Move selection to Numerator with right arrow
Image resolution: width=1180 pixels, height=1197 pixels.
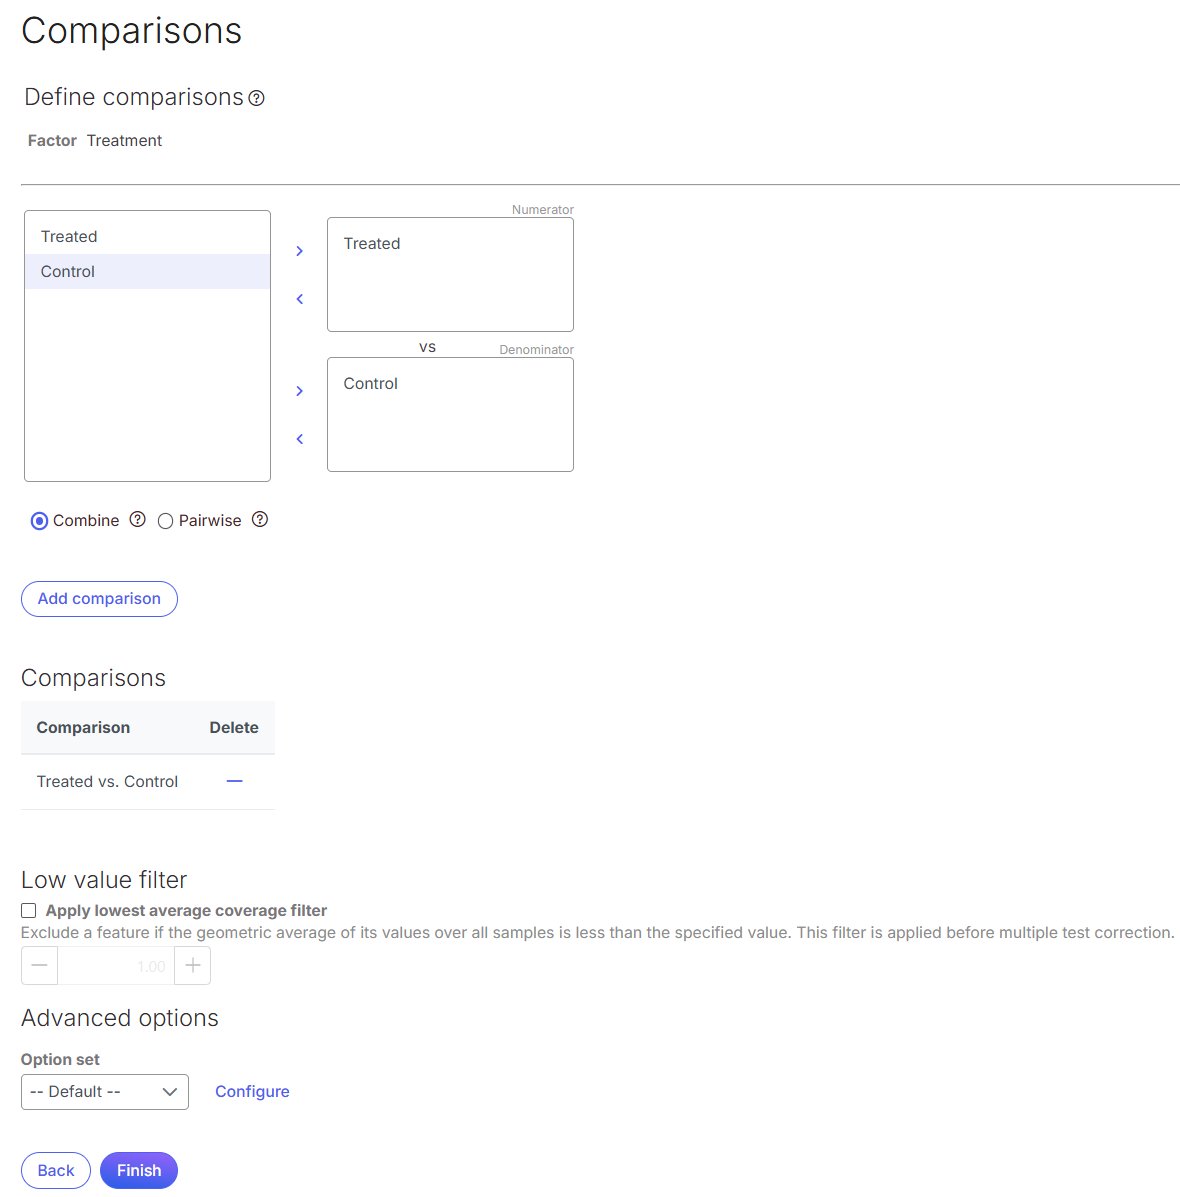tap(299, 251)
